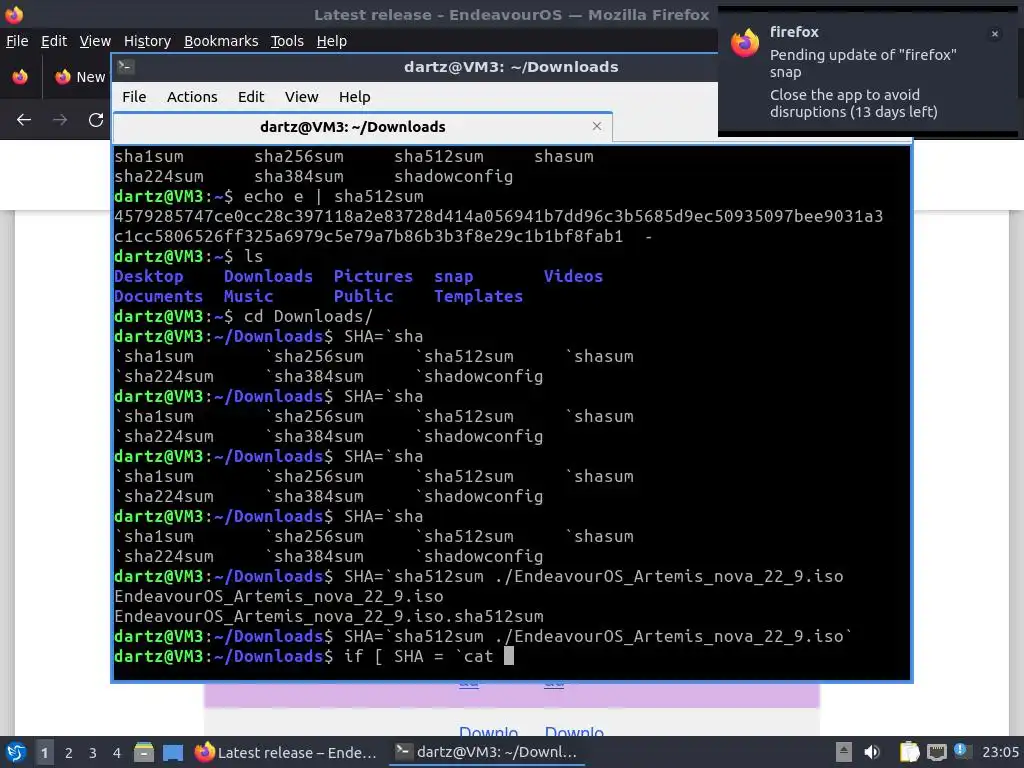Image resolution: width=1024 pixels, height=768 pixels.
Task: Open the terminal View menu
Action: tap(301, 97)
